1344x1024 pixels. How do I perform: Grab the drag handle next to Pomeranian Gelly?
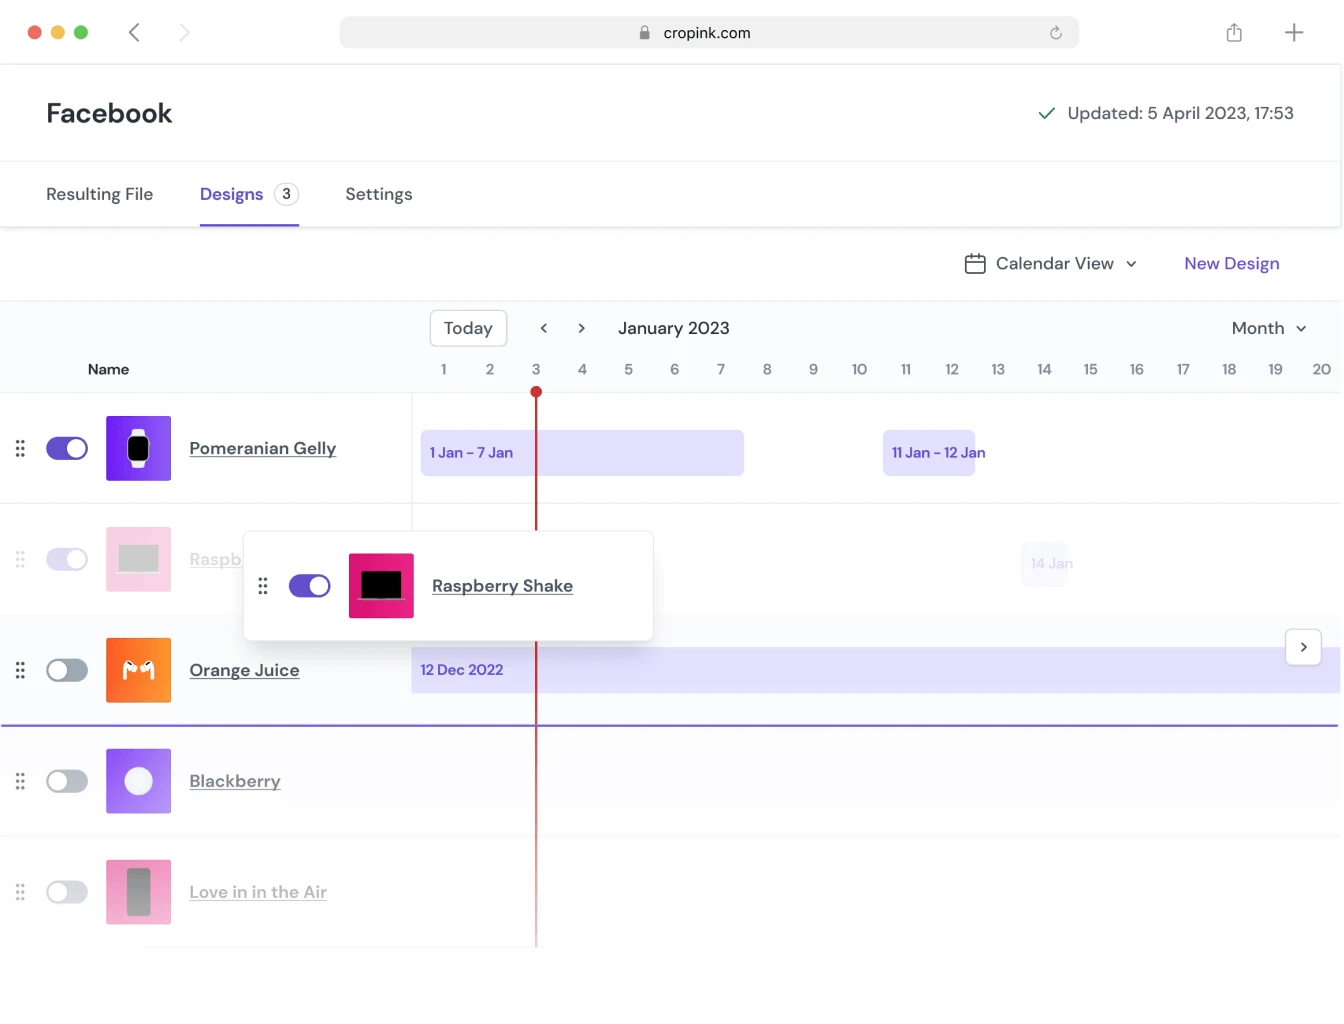tap(19, 448)
